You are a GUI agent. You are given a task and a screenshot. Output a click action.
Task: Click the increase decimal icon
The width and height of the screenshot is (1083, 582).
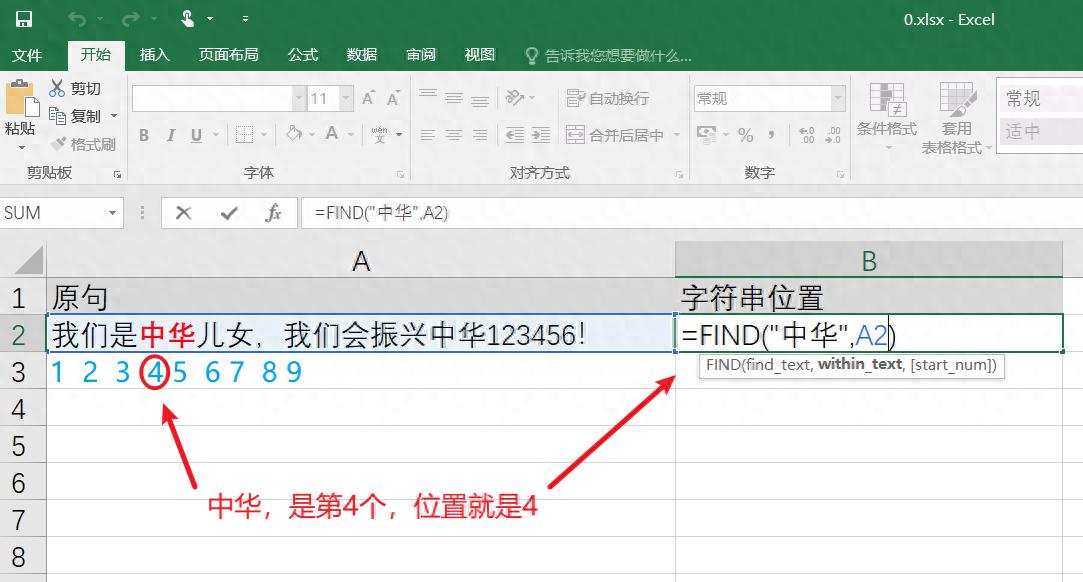(807, 135)
